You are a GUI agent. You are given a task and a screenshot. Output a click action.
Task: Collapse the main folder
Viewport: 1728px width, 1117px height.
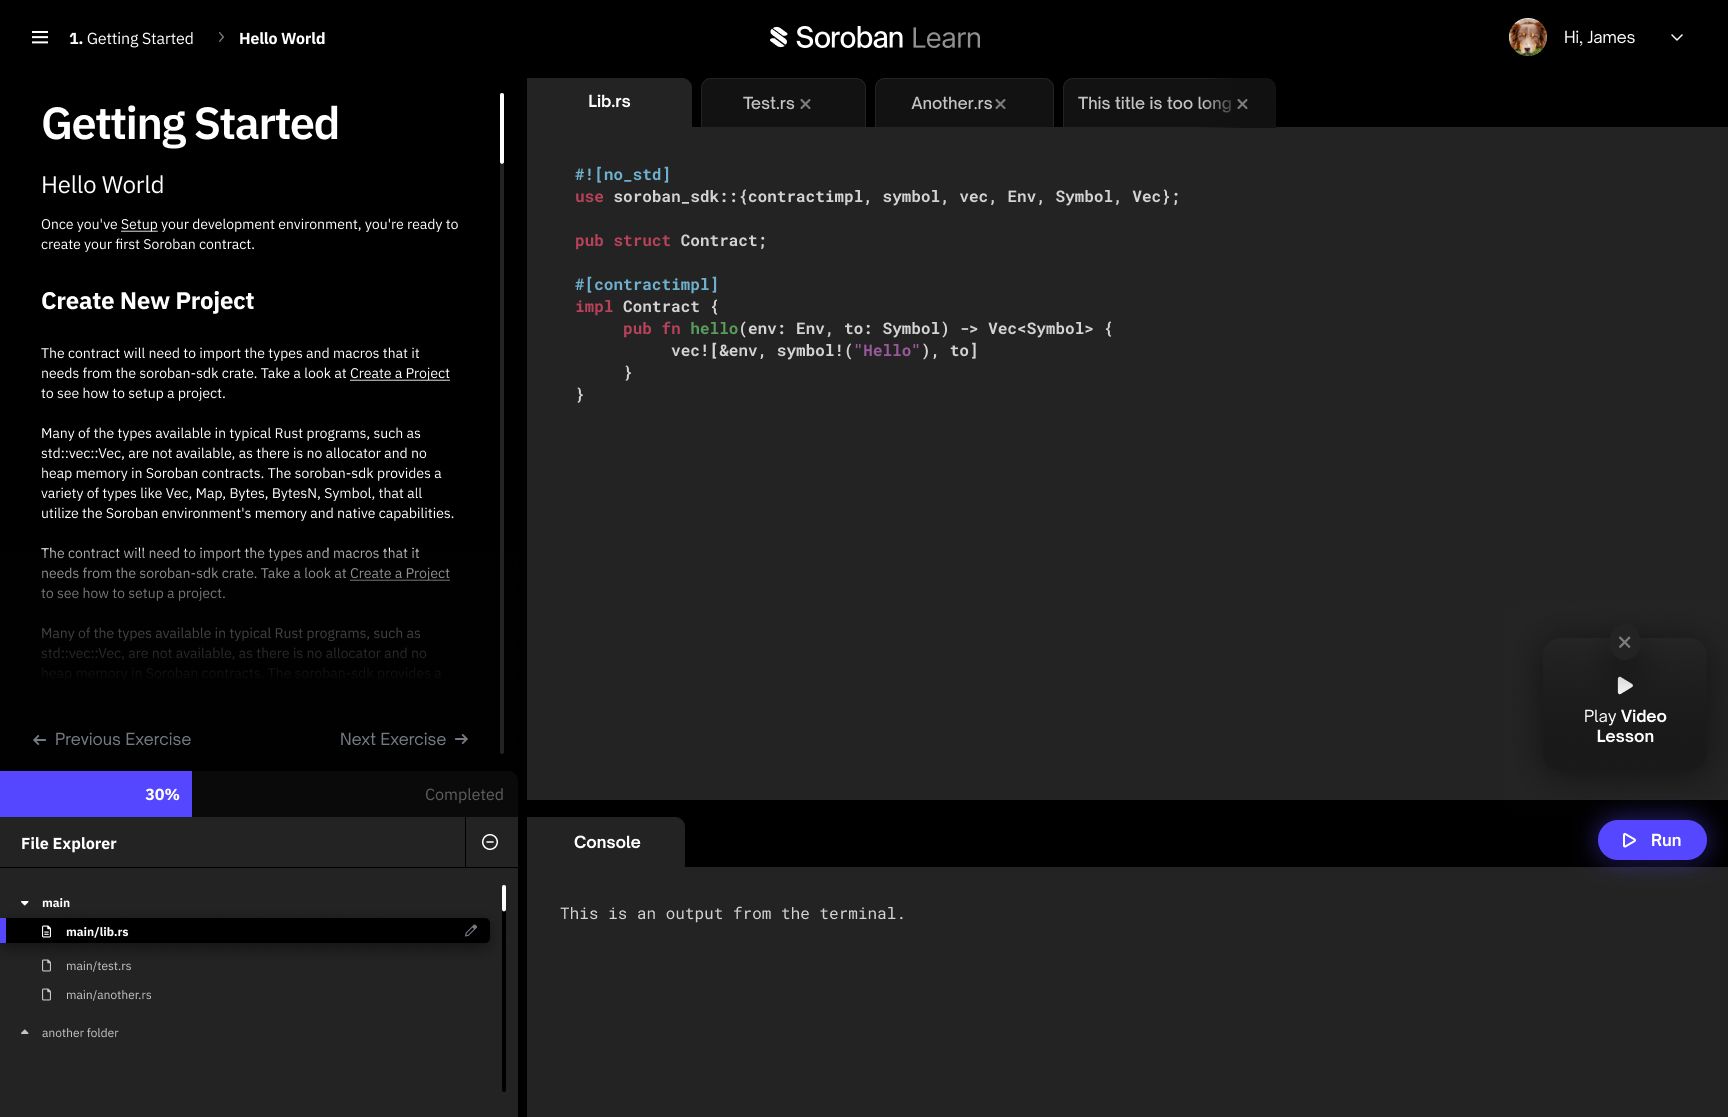coord(25,903)
